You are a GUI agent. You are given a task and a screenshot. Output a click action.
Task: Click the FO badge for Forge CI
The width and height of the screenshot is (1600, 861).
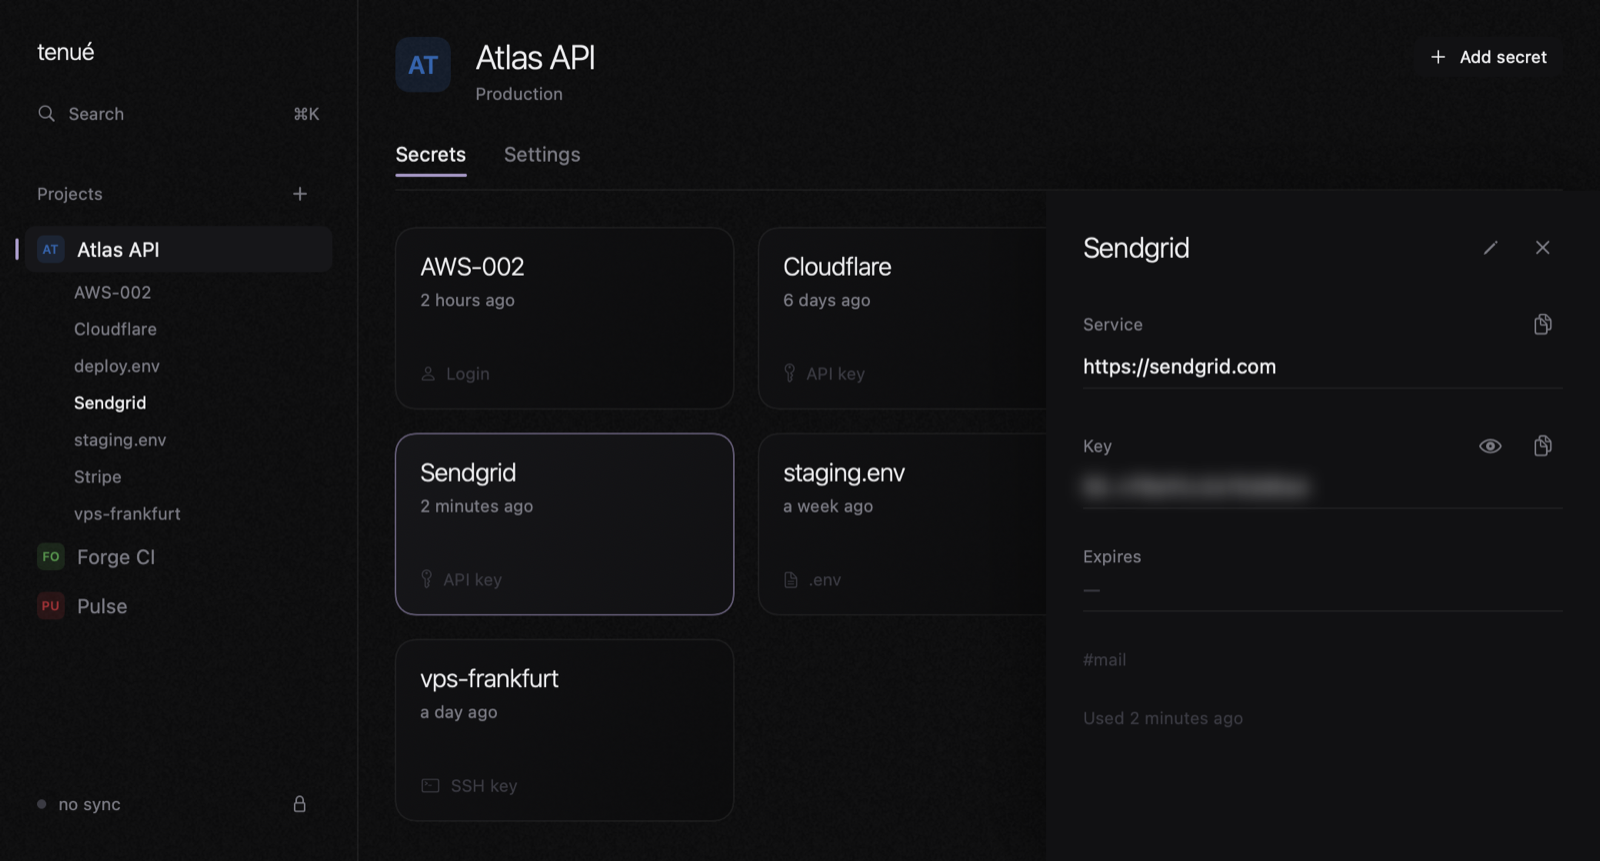[x=51, y=557]
